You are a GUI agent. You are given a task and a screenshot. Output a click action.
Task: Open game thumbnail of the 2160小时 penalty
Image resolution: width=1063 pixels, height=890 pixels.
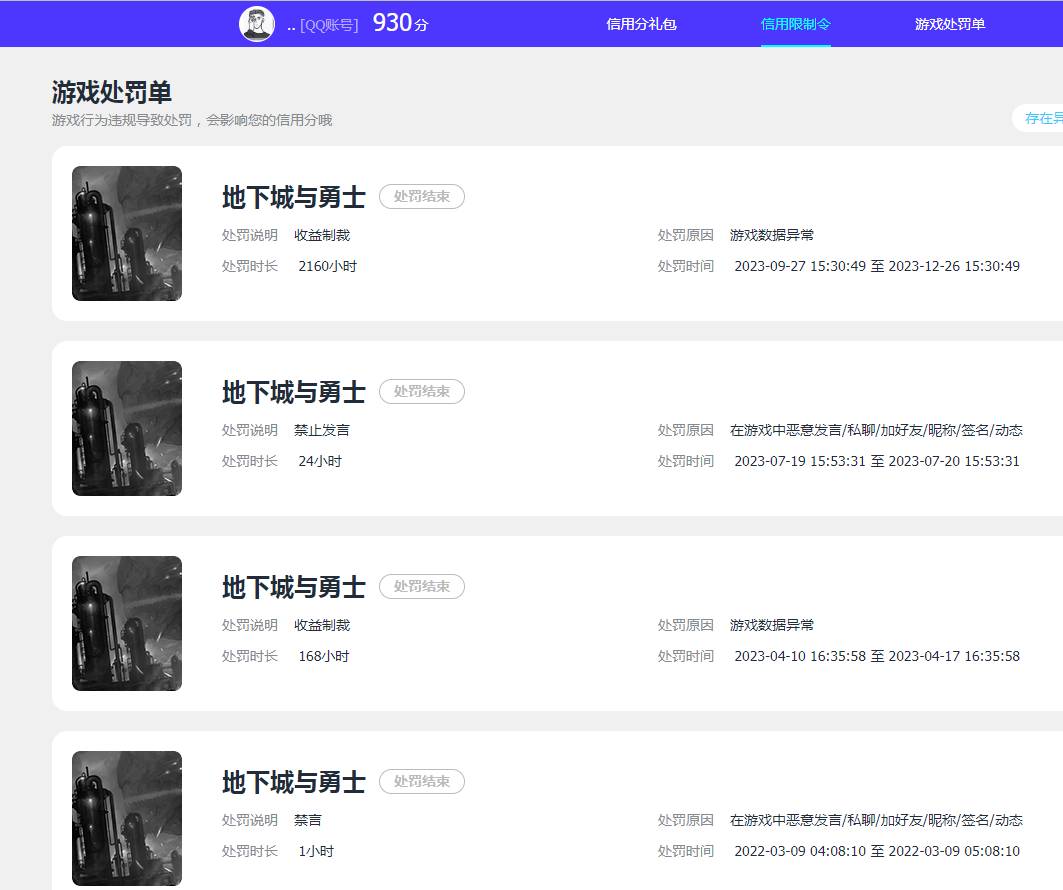[127, 233]
